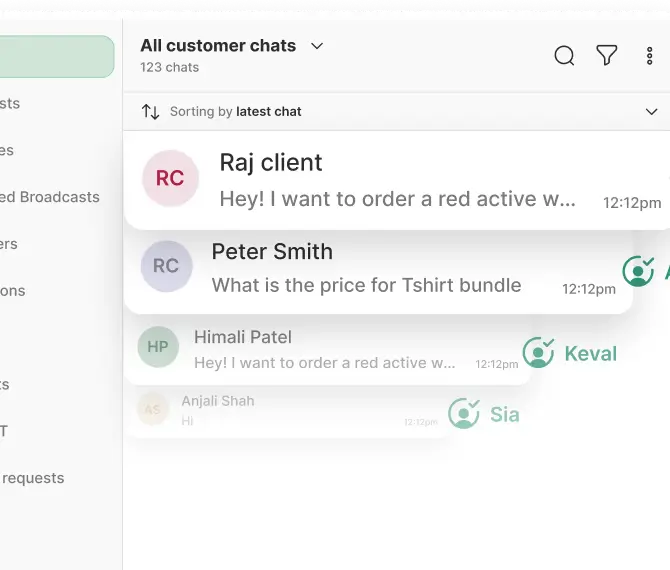The image size is (670, 570).
Task: Click the sort arrows icon
Action: point(150,112)
